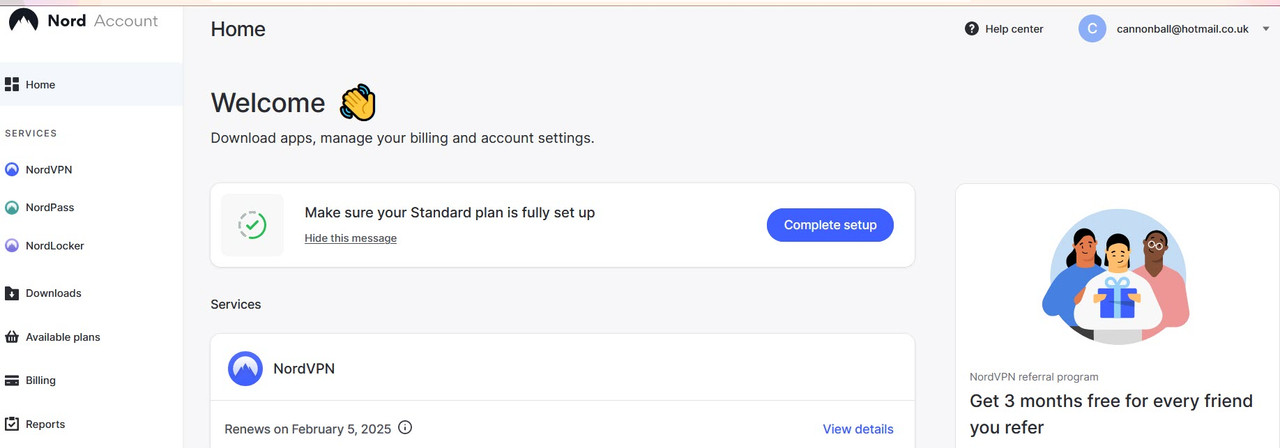Click the renewal date info icon
1280x448 pixels.
[x=405, y=428]
